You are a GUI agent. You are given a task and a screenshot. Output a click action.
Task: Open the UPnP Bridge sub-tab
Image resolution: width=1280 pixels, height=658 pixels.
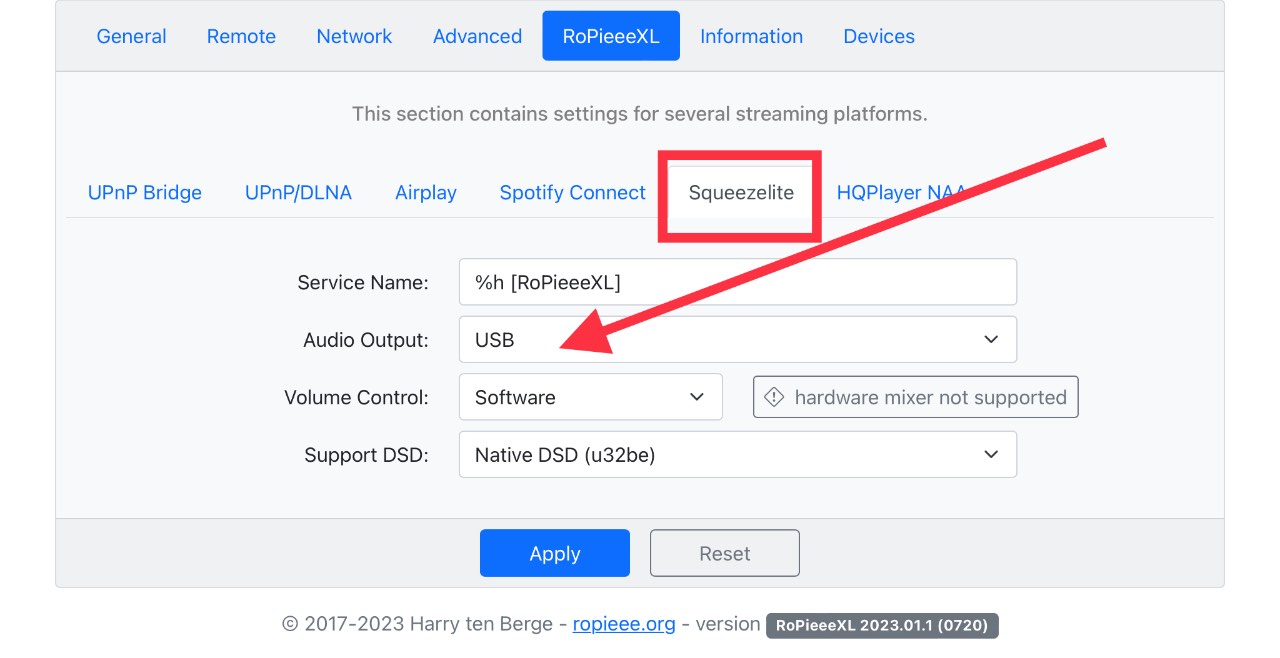[x=145, y=193]
